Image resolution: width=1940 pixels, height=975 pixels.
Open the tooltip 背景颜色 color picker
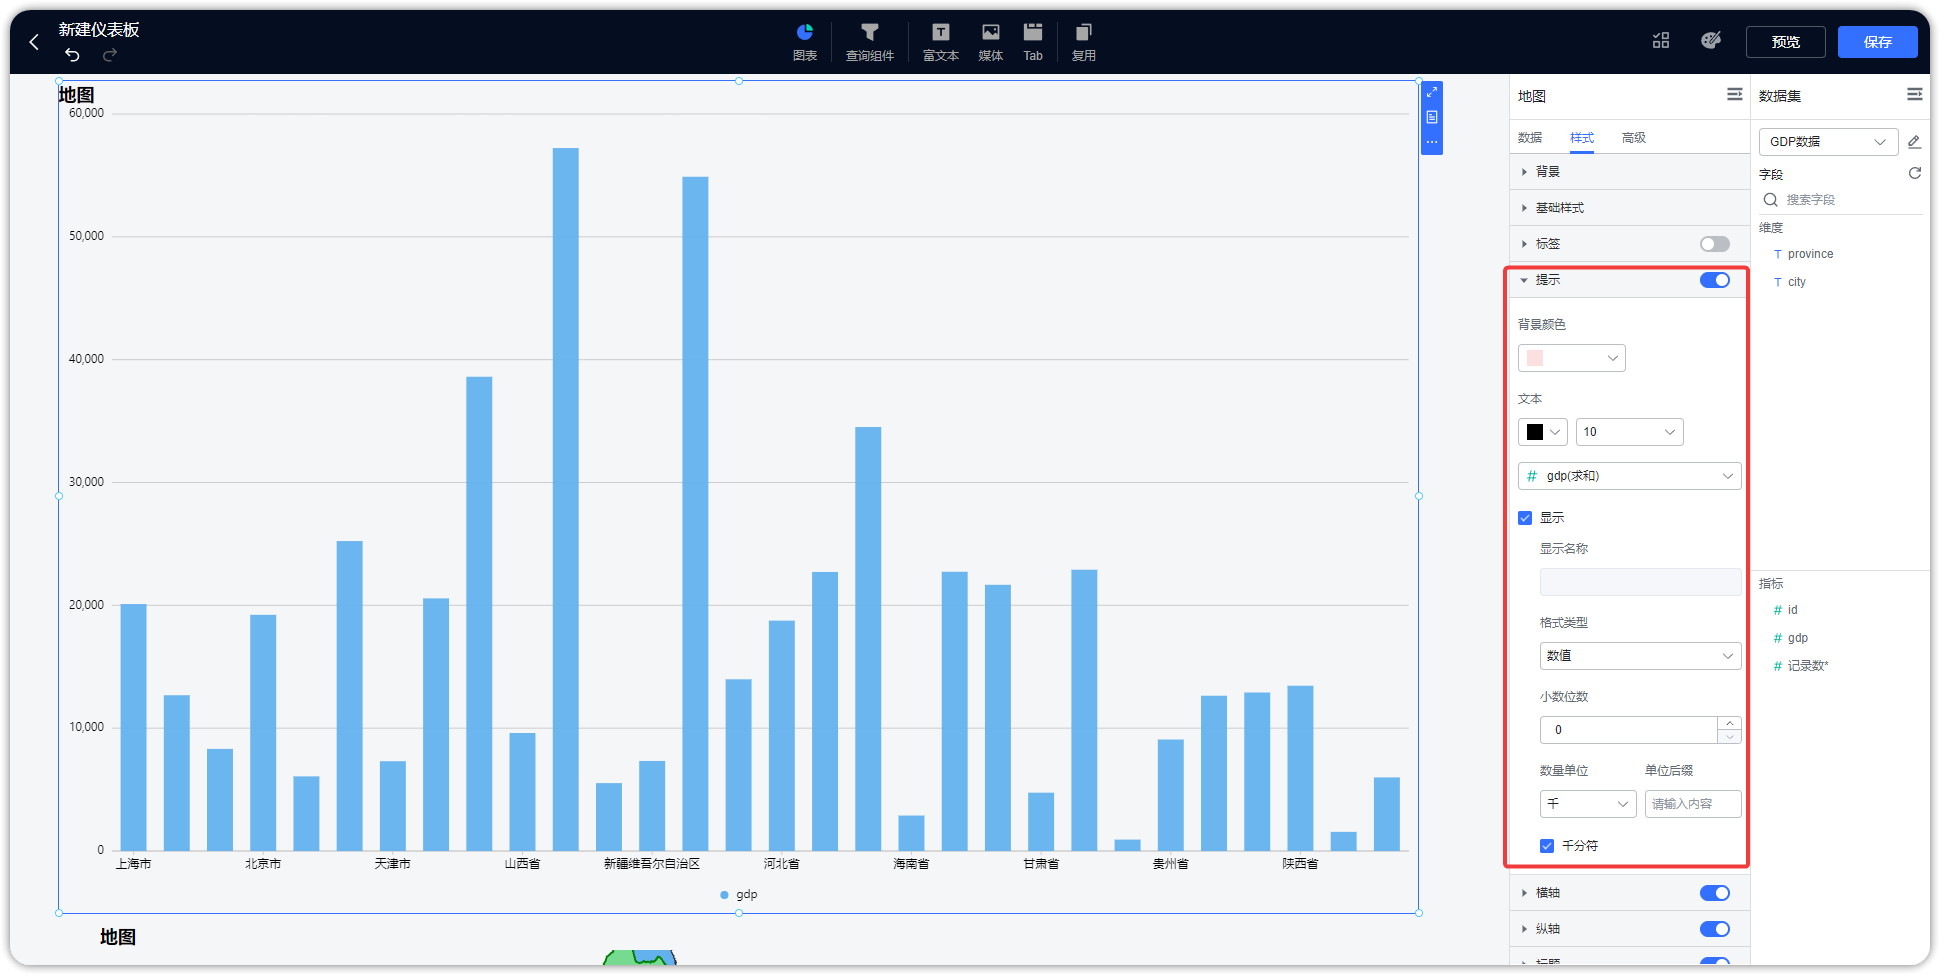pos(1572,358)
